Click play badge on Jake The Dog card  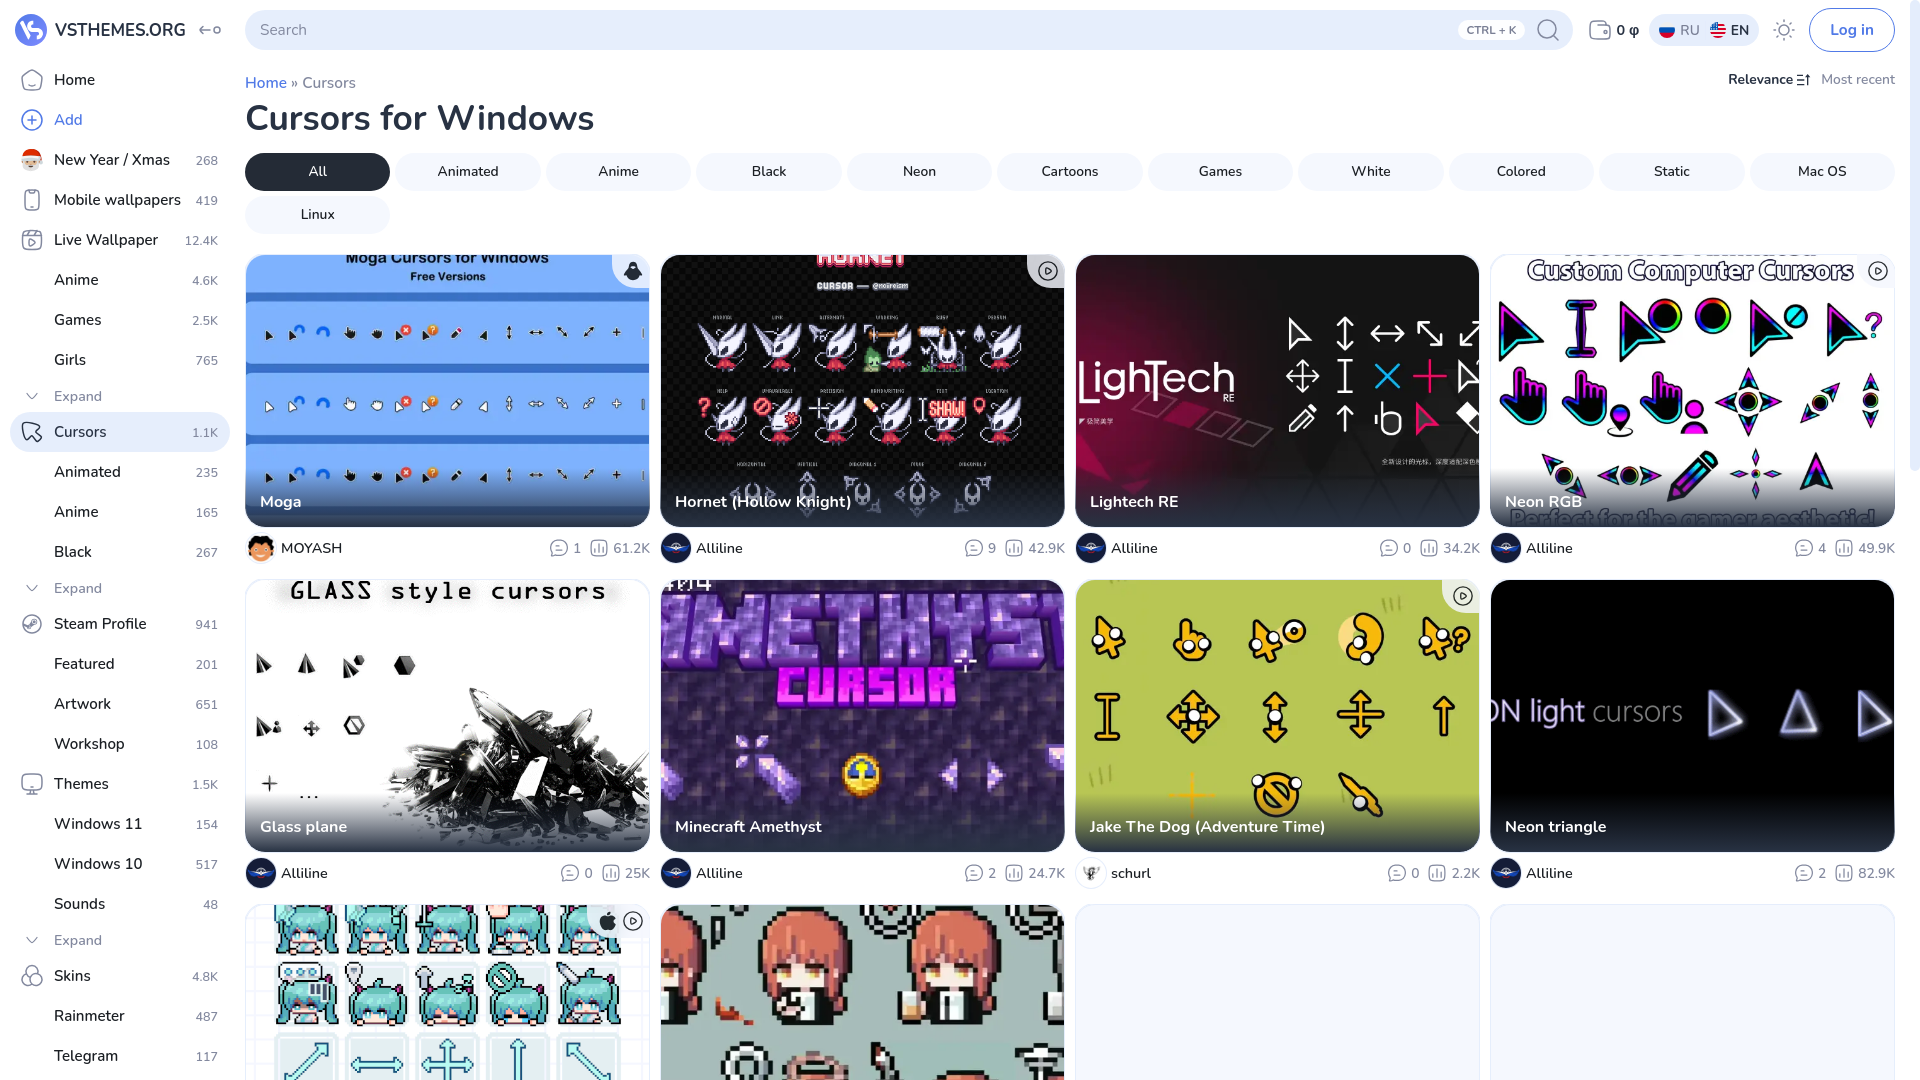(x=1463, y=596)
